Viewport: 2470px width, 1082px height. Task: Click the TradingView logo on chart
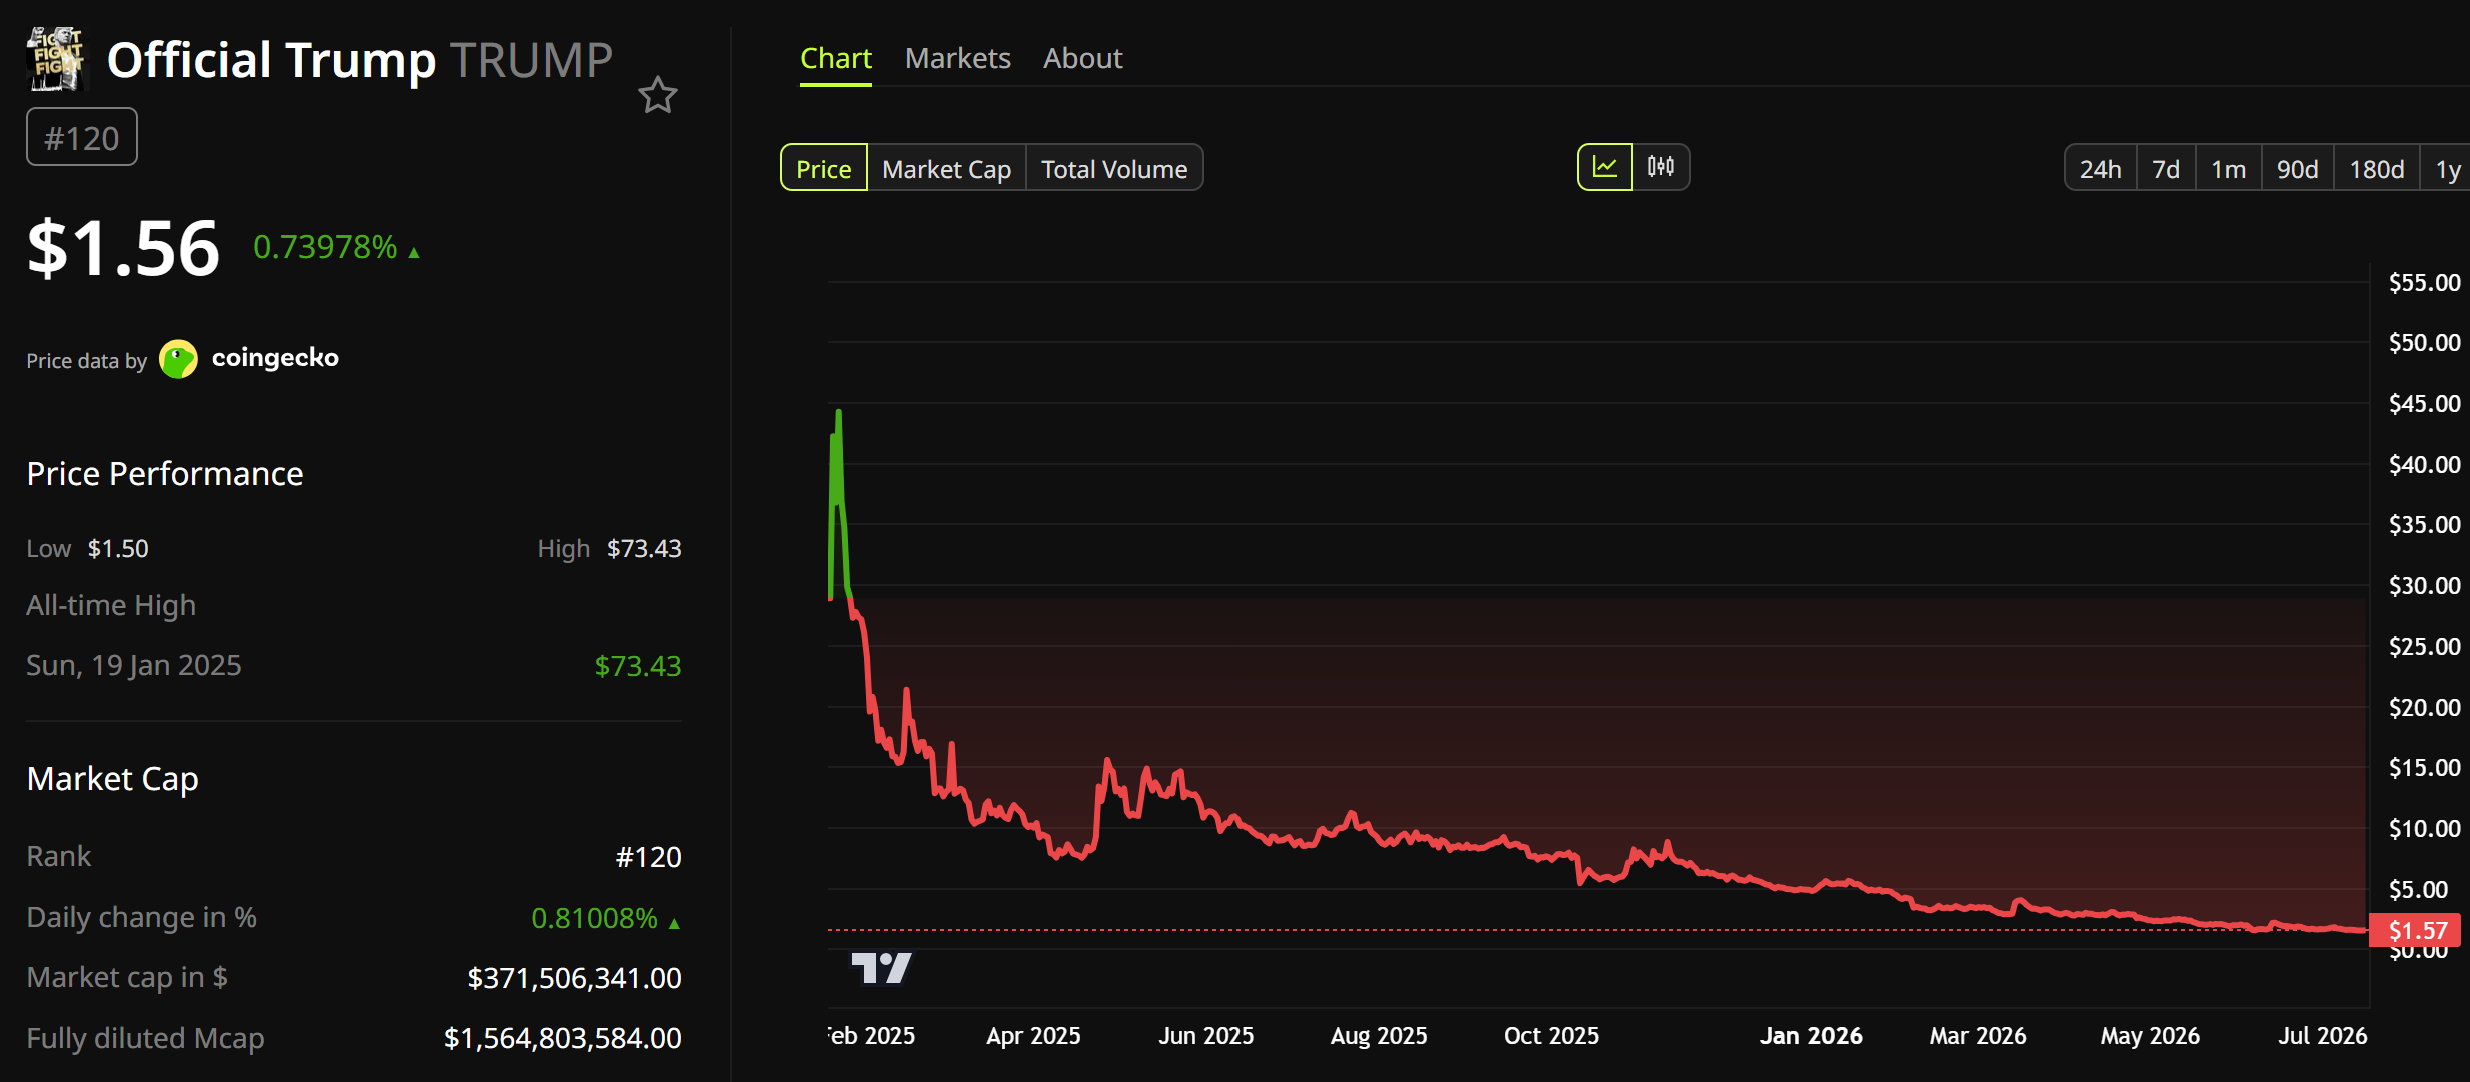(x=881, y=968)
